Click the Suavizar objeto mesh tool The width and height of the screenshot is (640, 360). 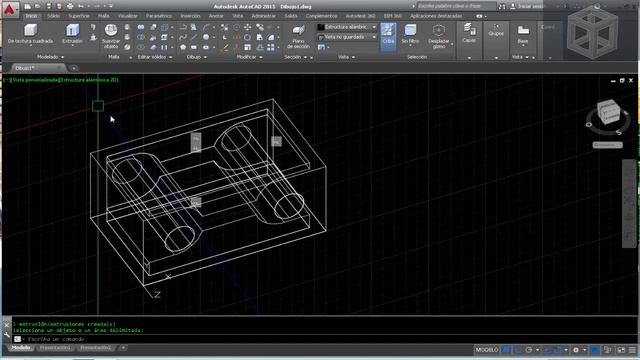point(111,36)
